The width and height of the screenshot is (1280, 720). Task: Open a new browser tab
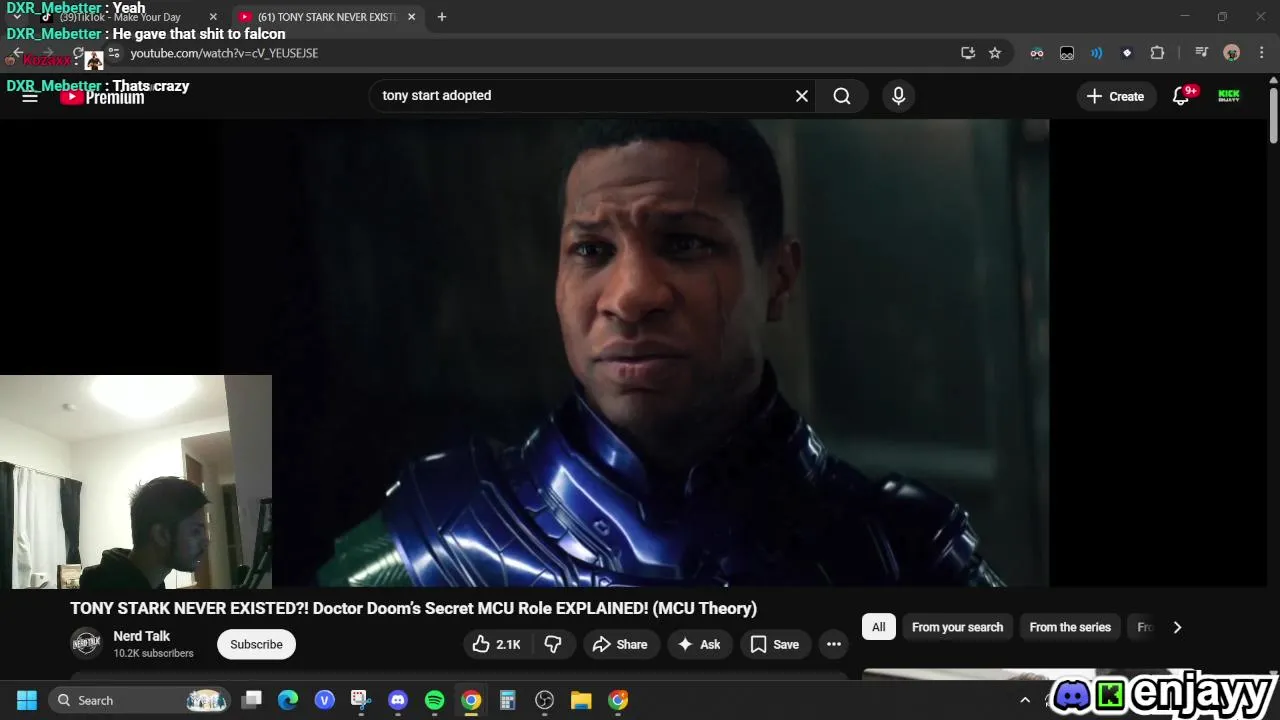442,17
